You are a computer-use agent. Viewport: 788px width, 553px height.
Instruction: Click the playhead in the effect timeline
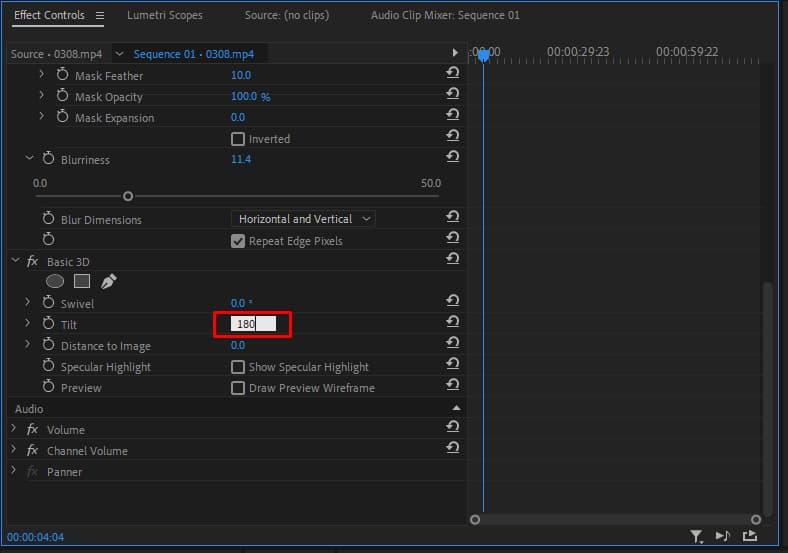(483, 55)
